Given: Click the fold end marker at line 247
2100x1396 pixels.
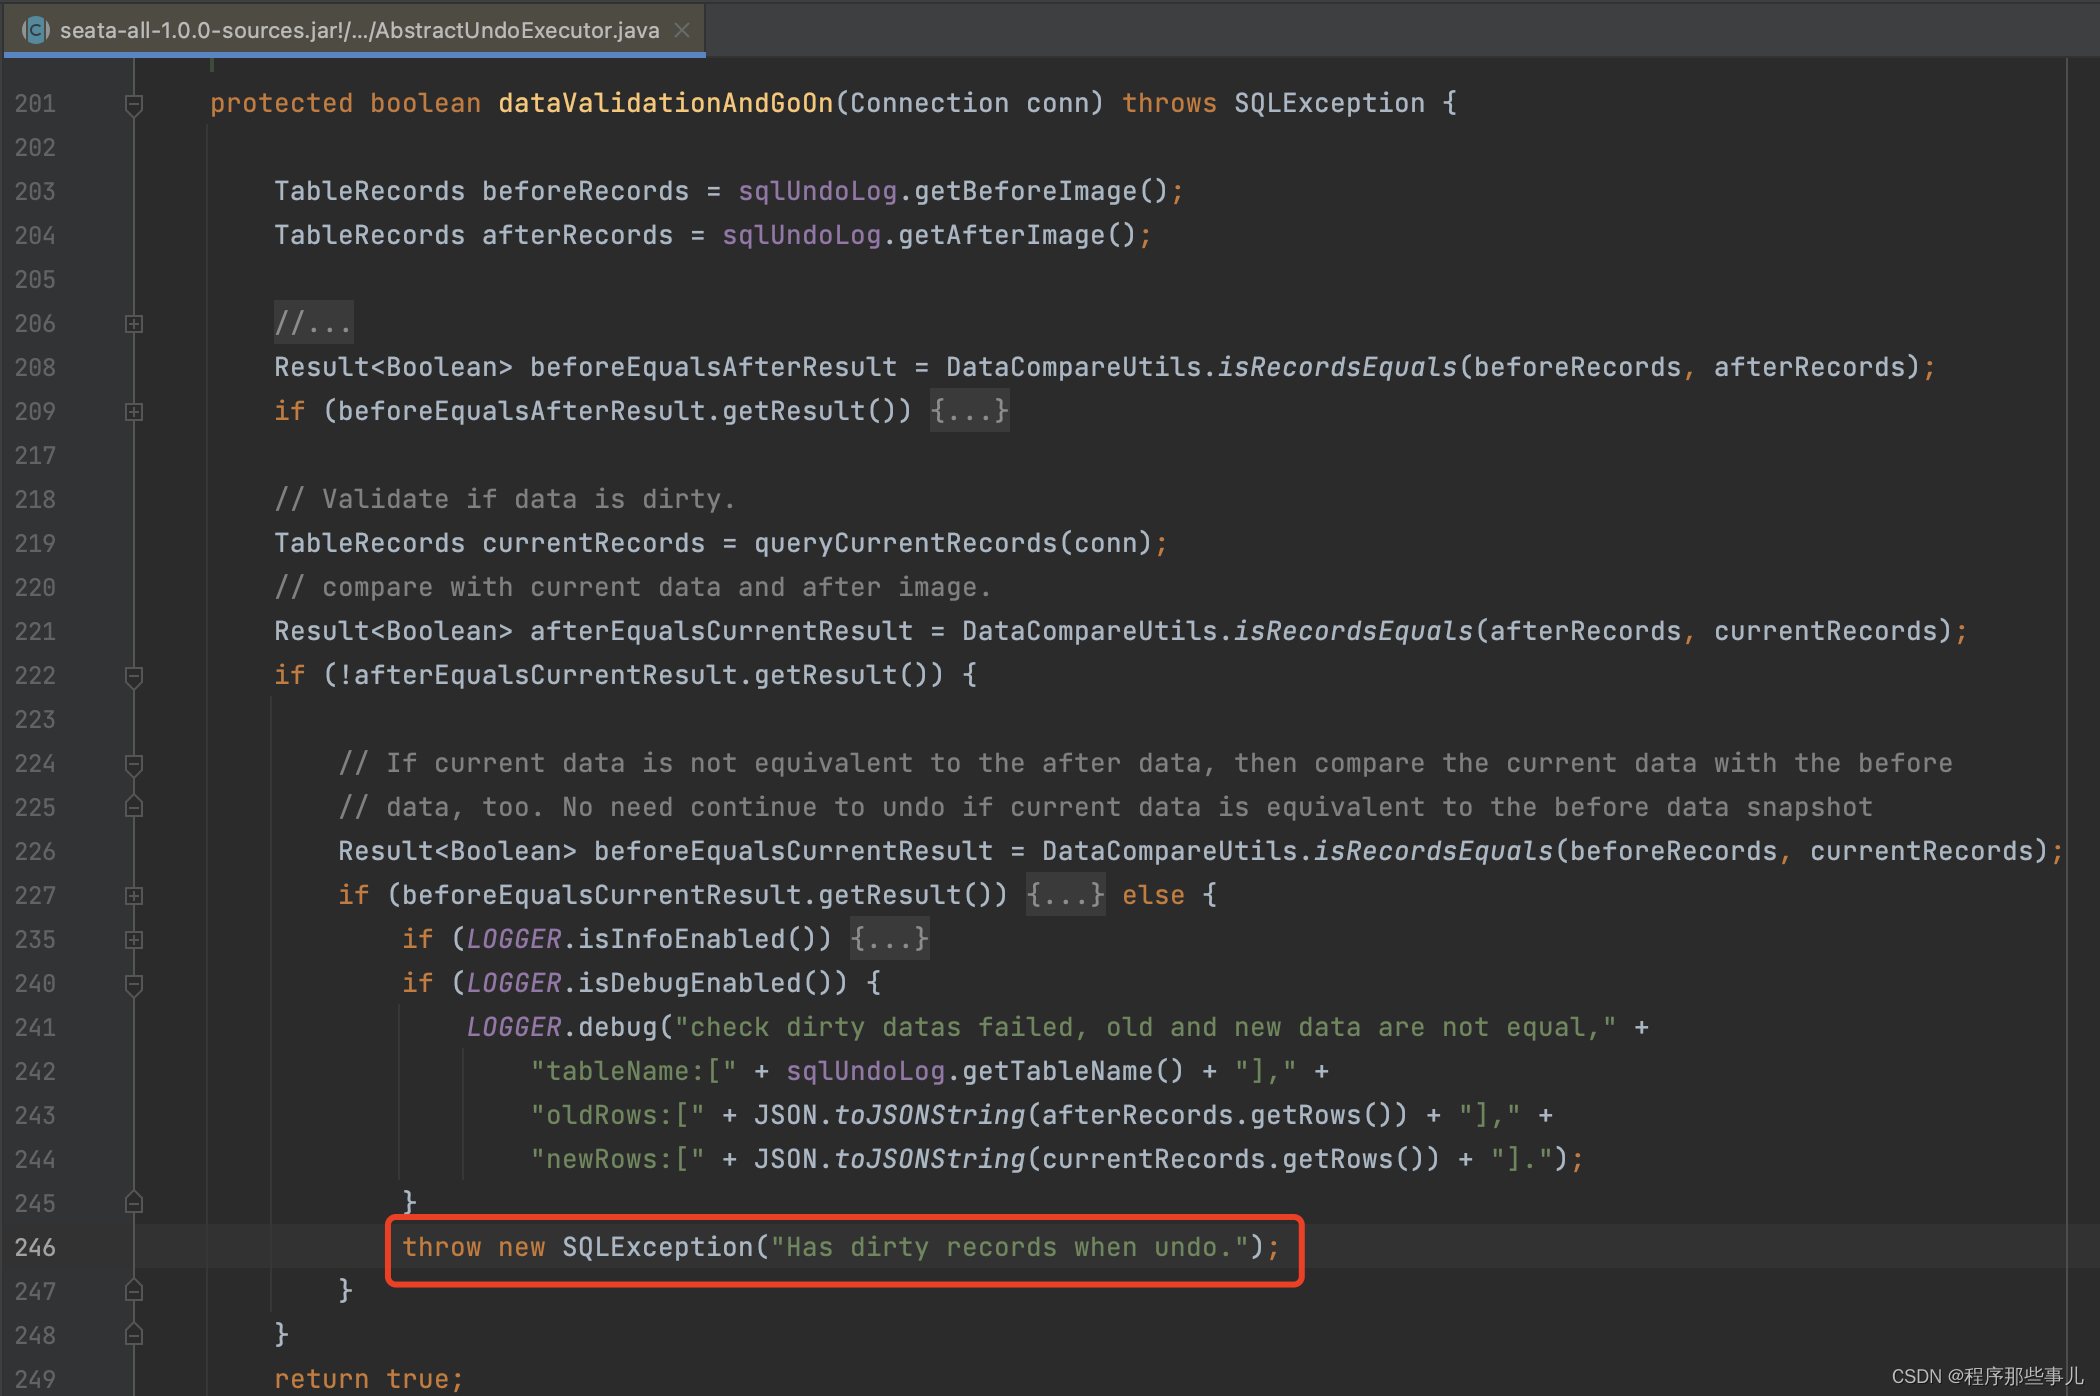Looking at the screenshot, I should coord(133,1291).
